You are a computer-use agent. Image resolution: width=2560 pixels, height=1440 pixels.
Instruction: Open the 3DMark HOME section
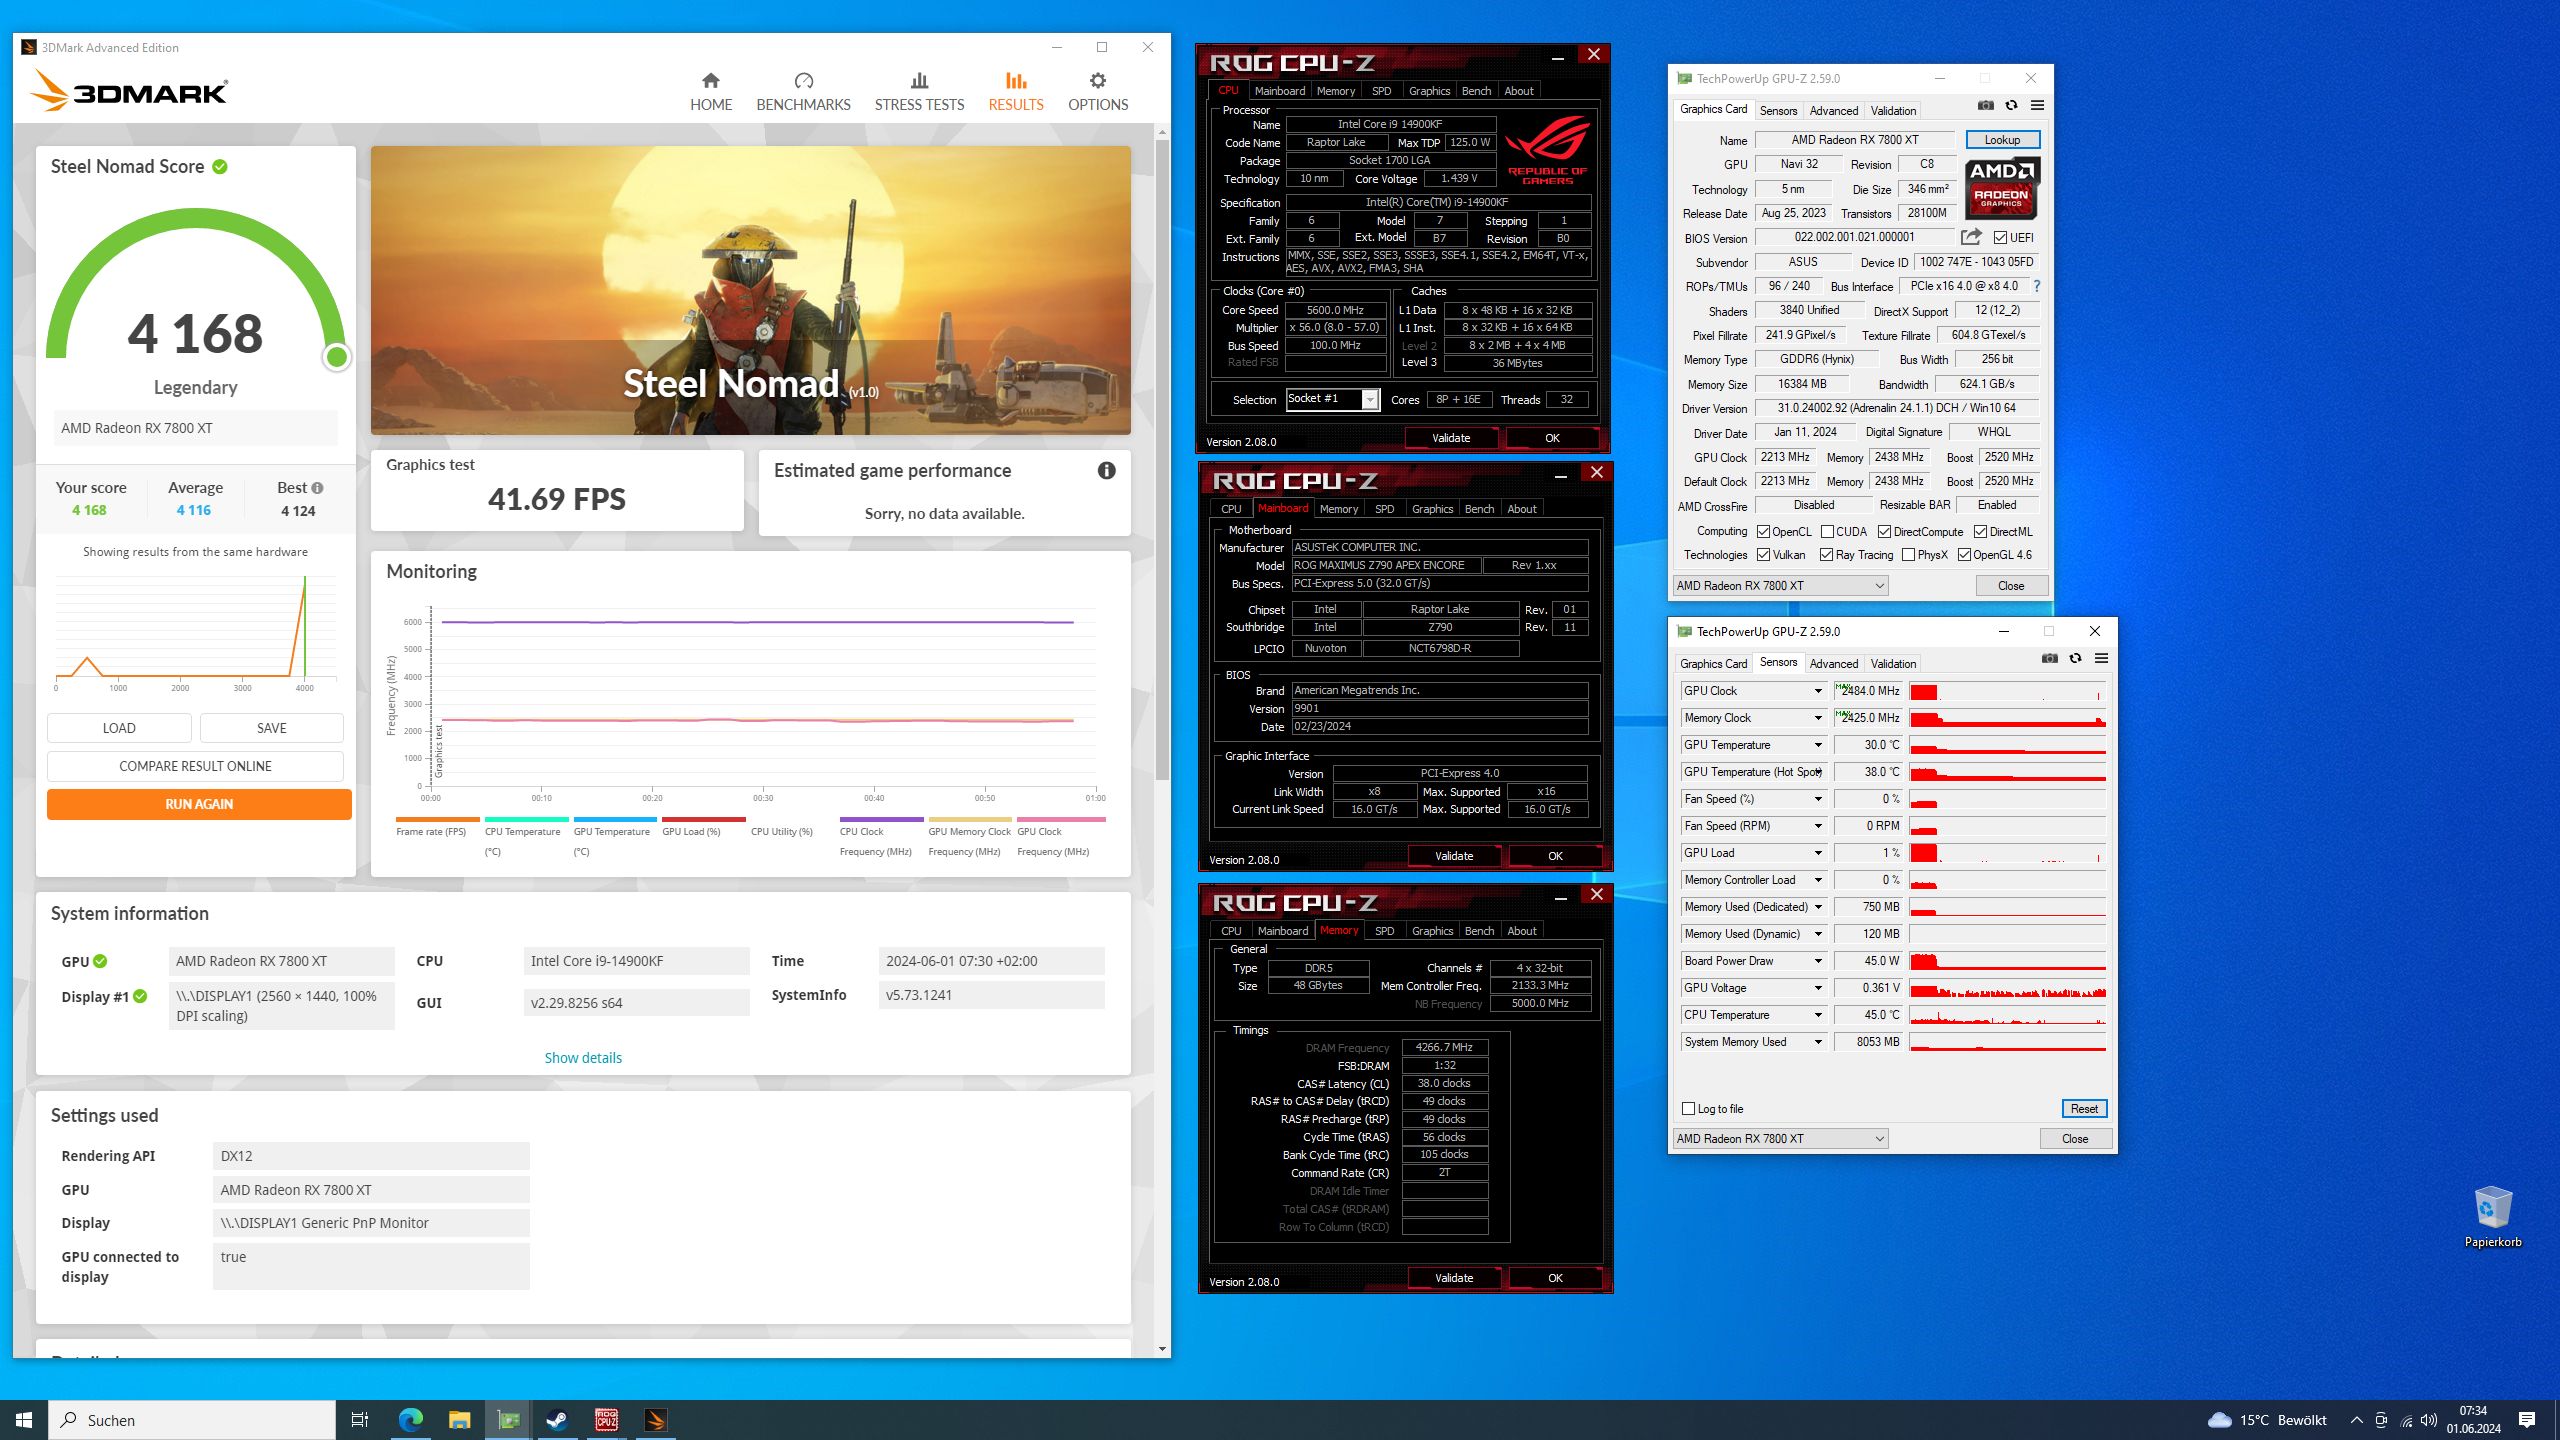(x=711, y=92)
